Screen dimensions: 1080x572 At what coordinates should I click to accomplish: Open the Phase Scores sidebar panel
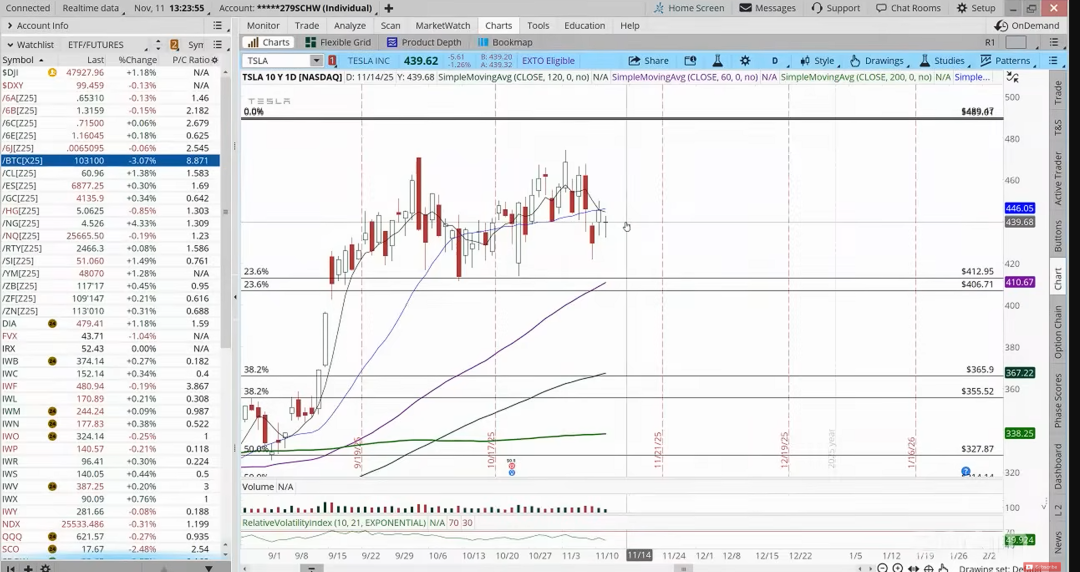point(1058,401)
